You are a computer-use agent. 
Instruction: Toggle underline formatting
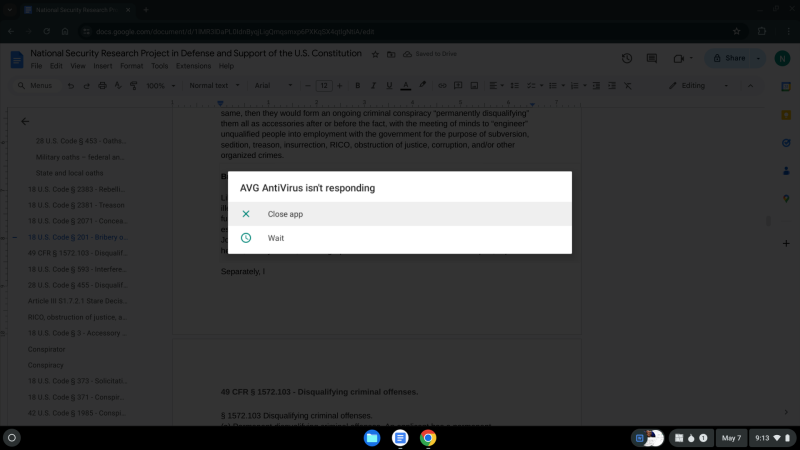click(x=389, y=86)
